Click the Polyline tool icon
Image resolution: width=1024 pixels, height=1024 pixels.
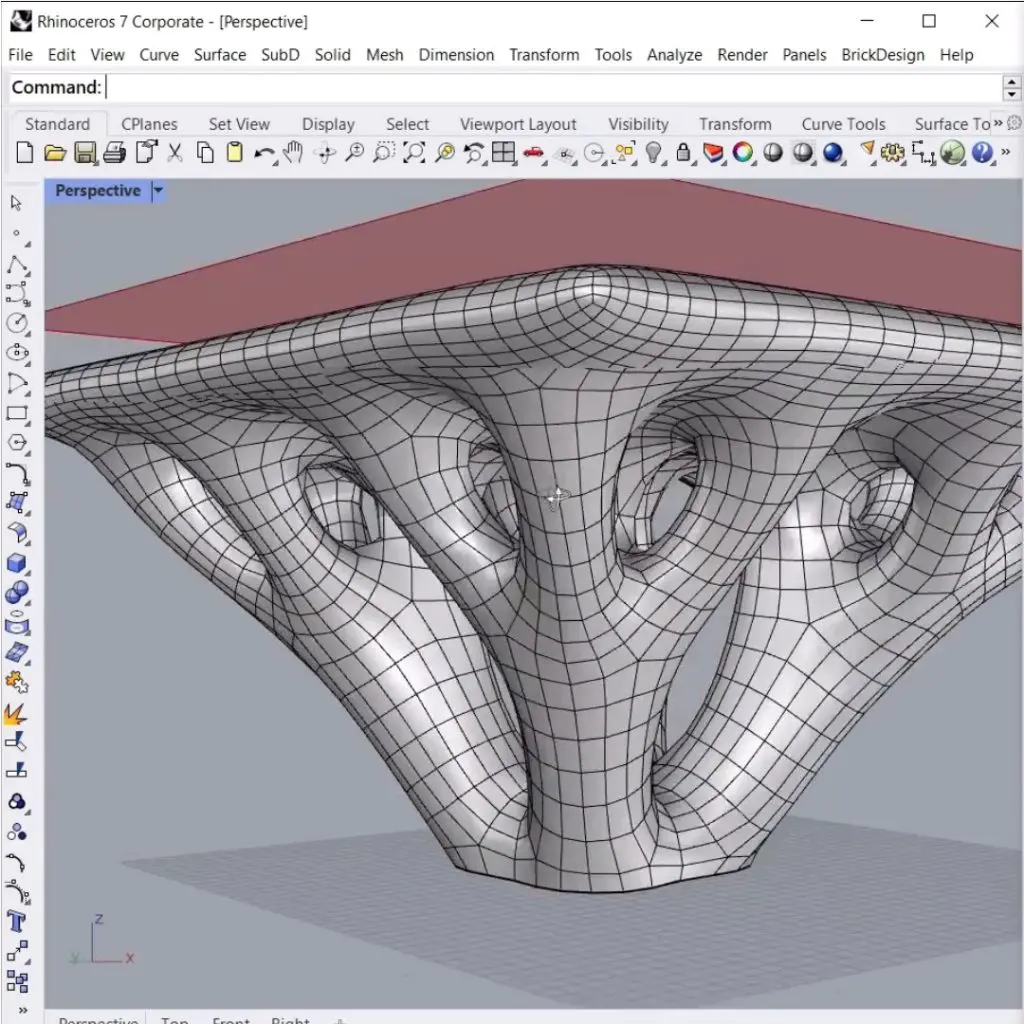[x=17, y=265]
